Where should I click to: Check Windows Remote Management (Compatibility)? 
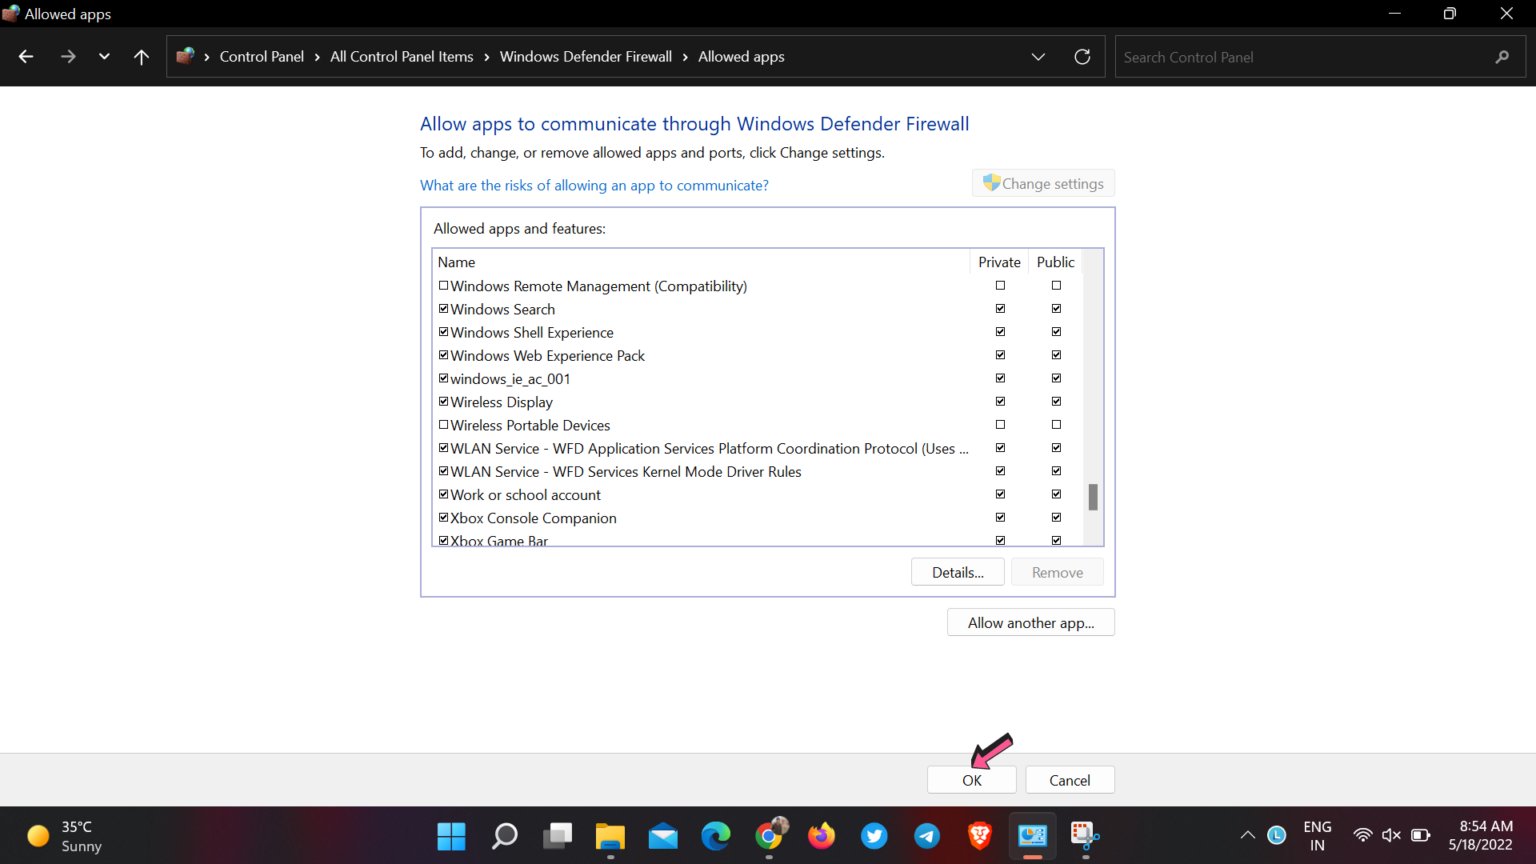tap(443, 285)
